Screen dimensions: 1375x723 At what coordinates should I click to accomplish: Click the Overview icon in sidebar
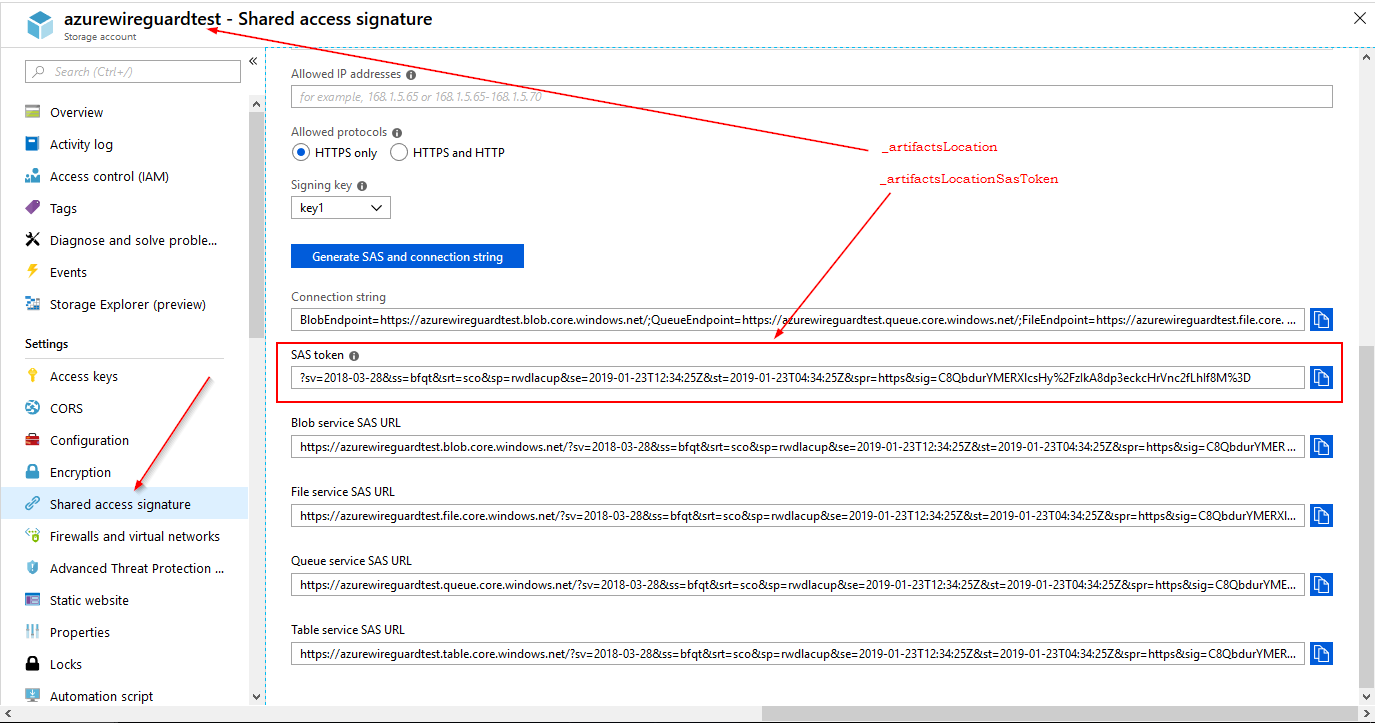tap(32, 112)
